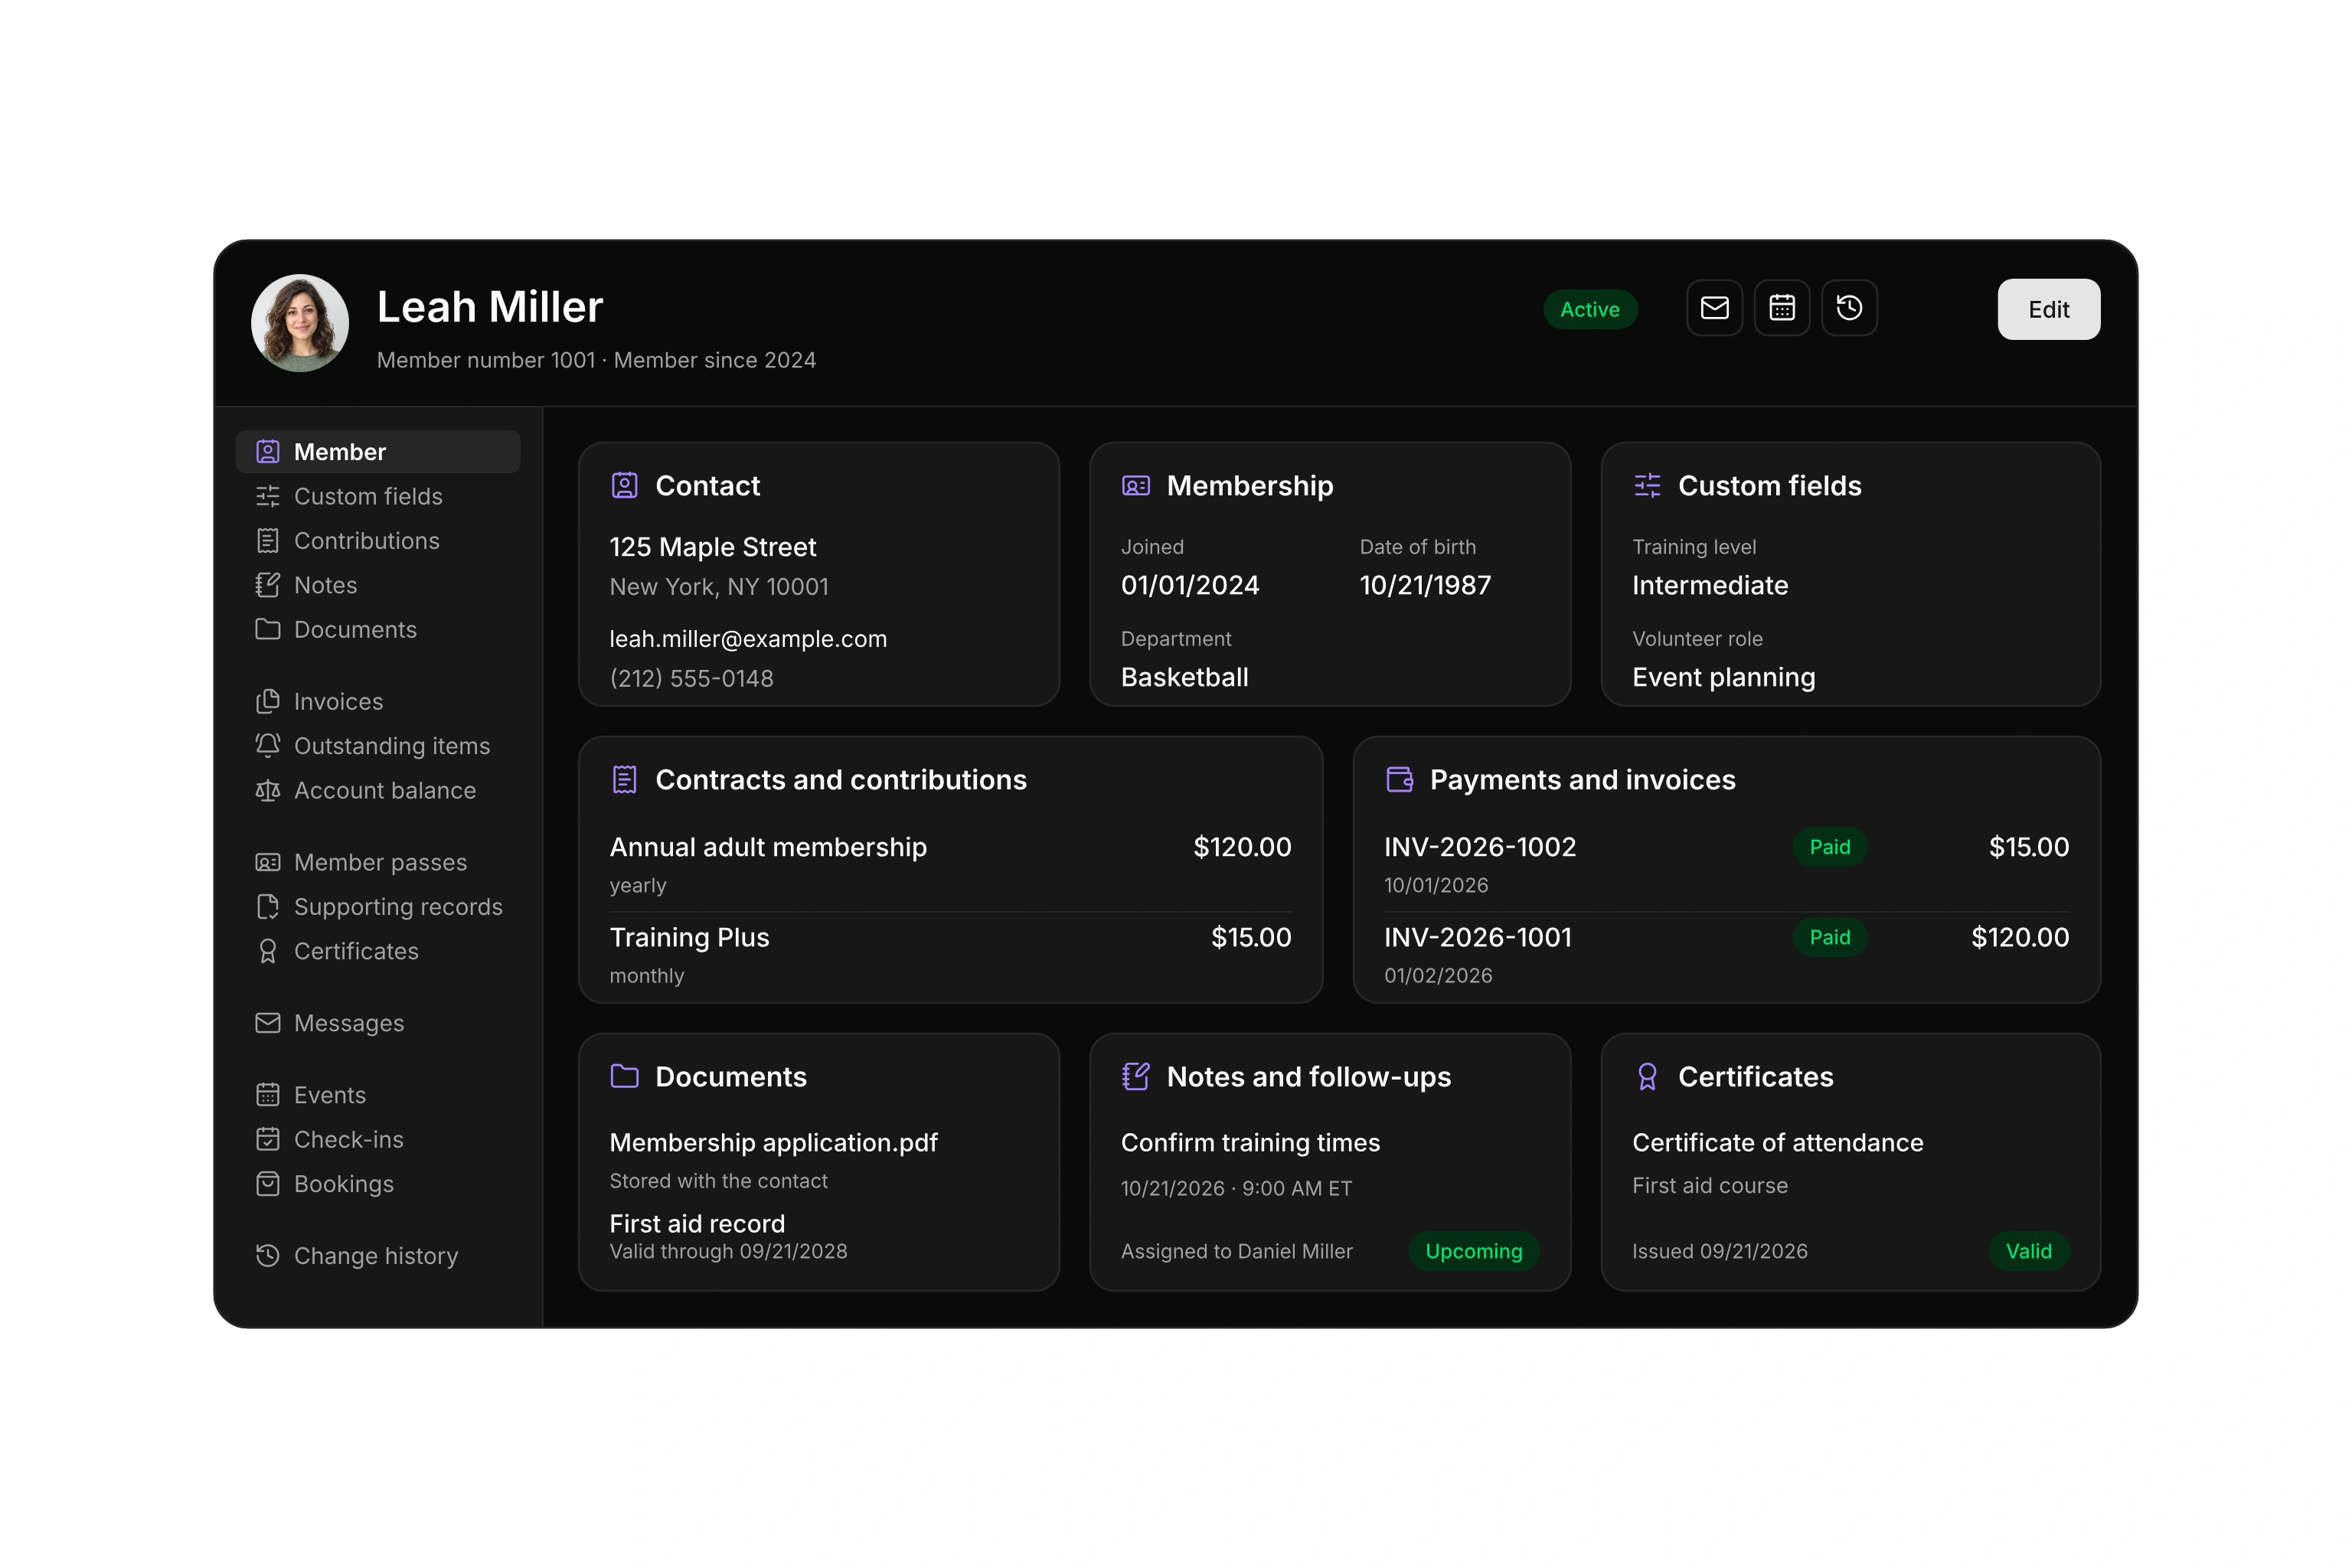Click the Active status badge
The image size is (2352, 1568).
coord(1590,309)
